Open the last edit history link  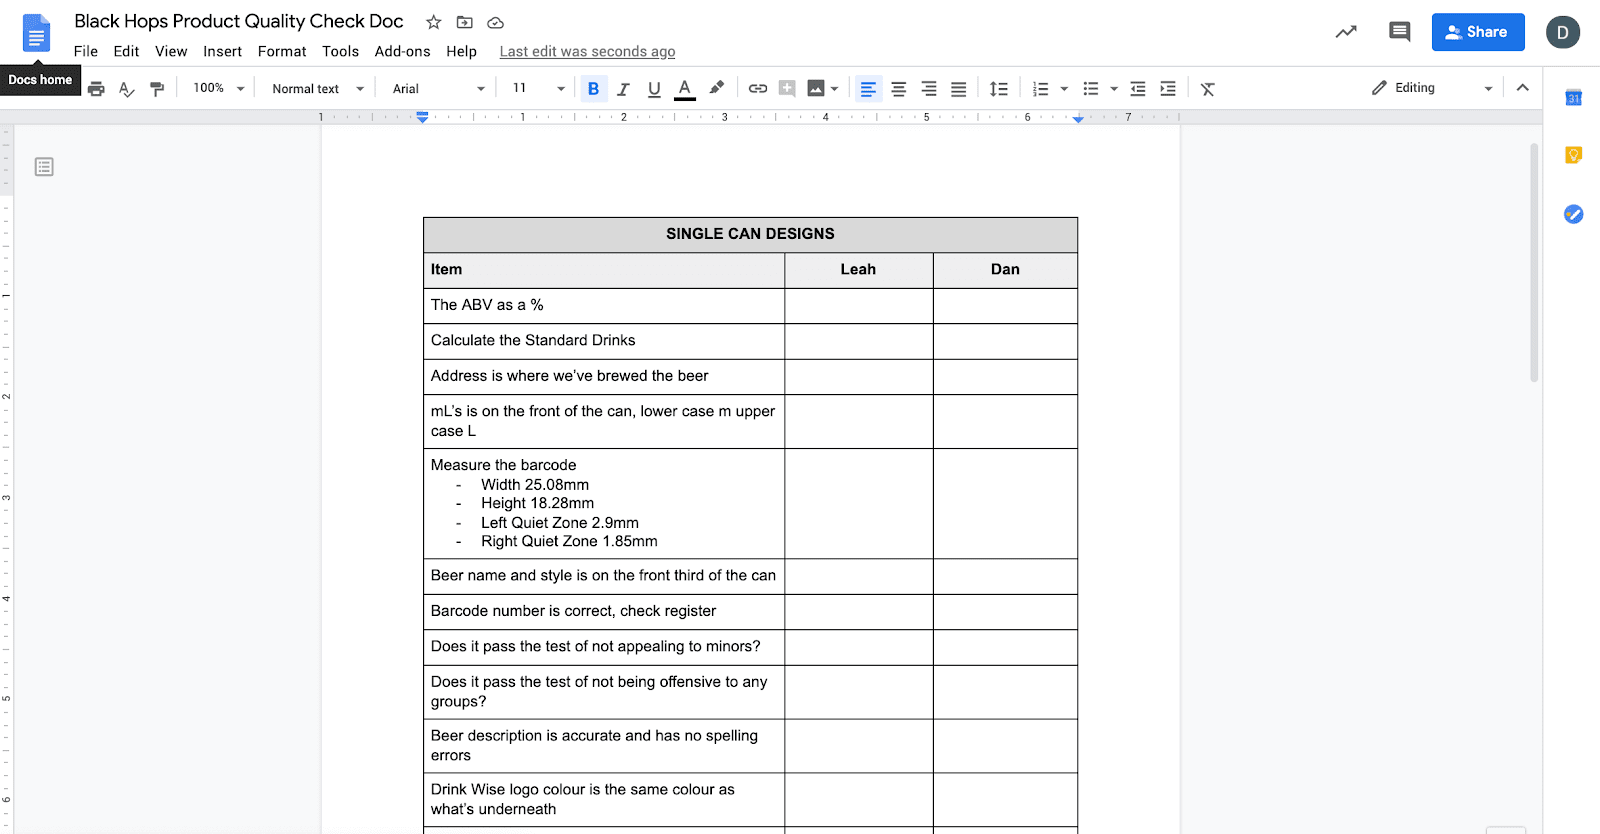(x=587, y=51)
